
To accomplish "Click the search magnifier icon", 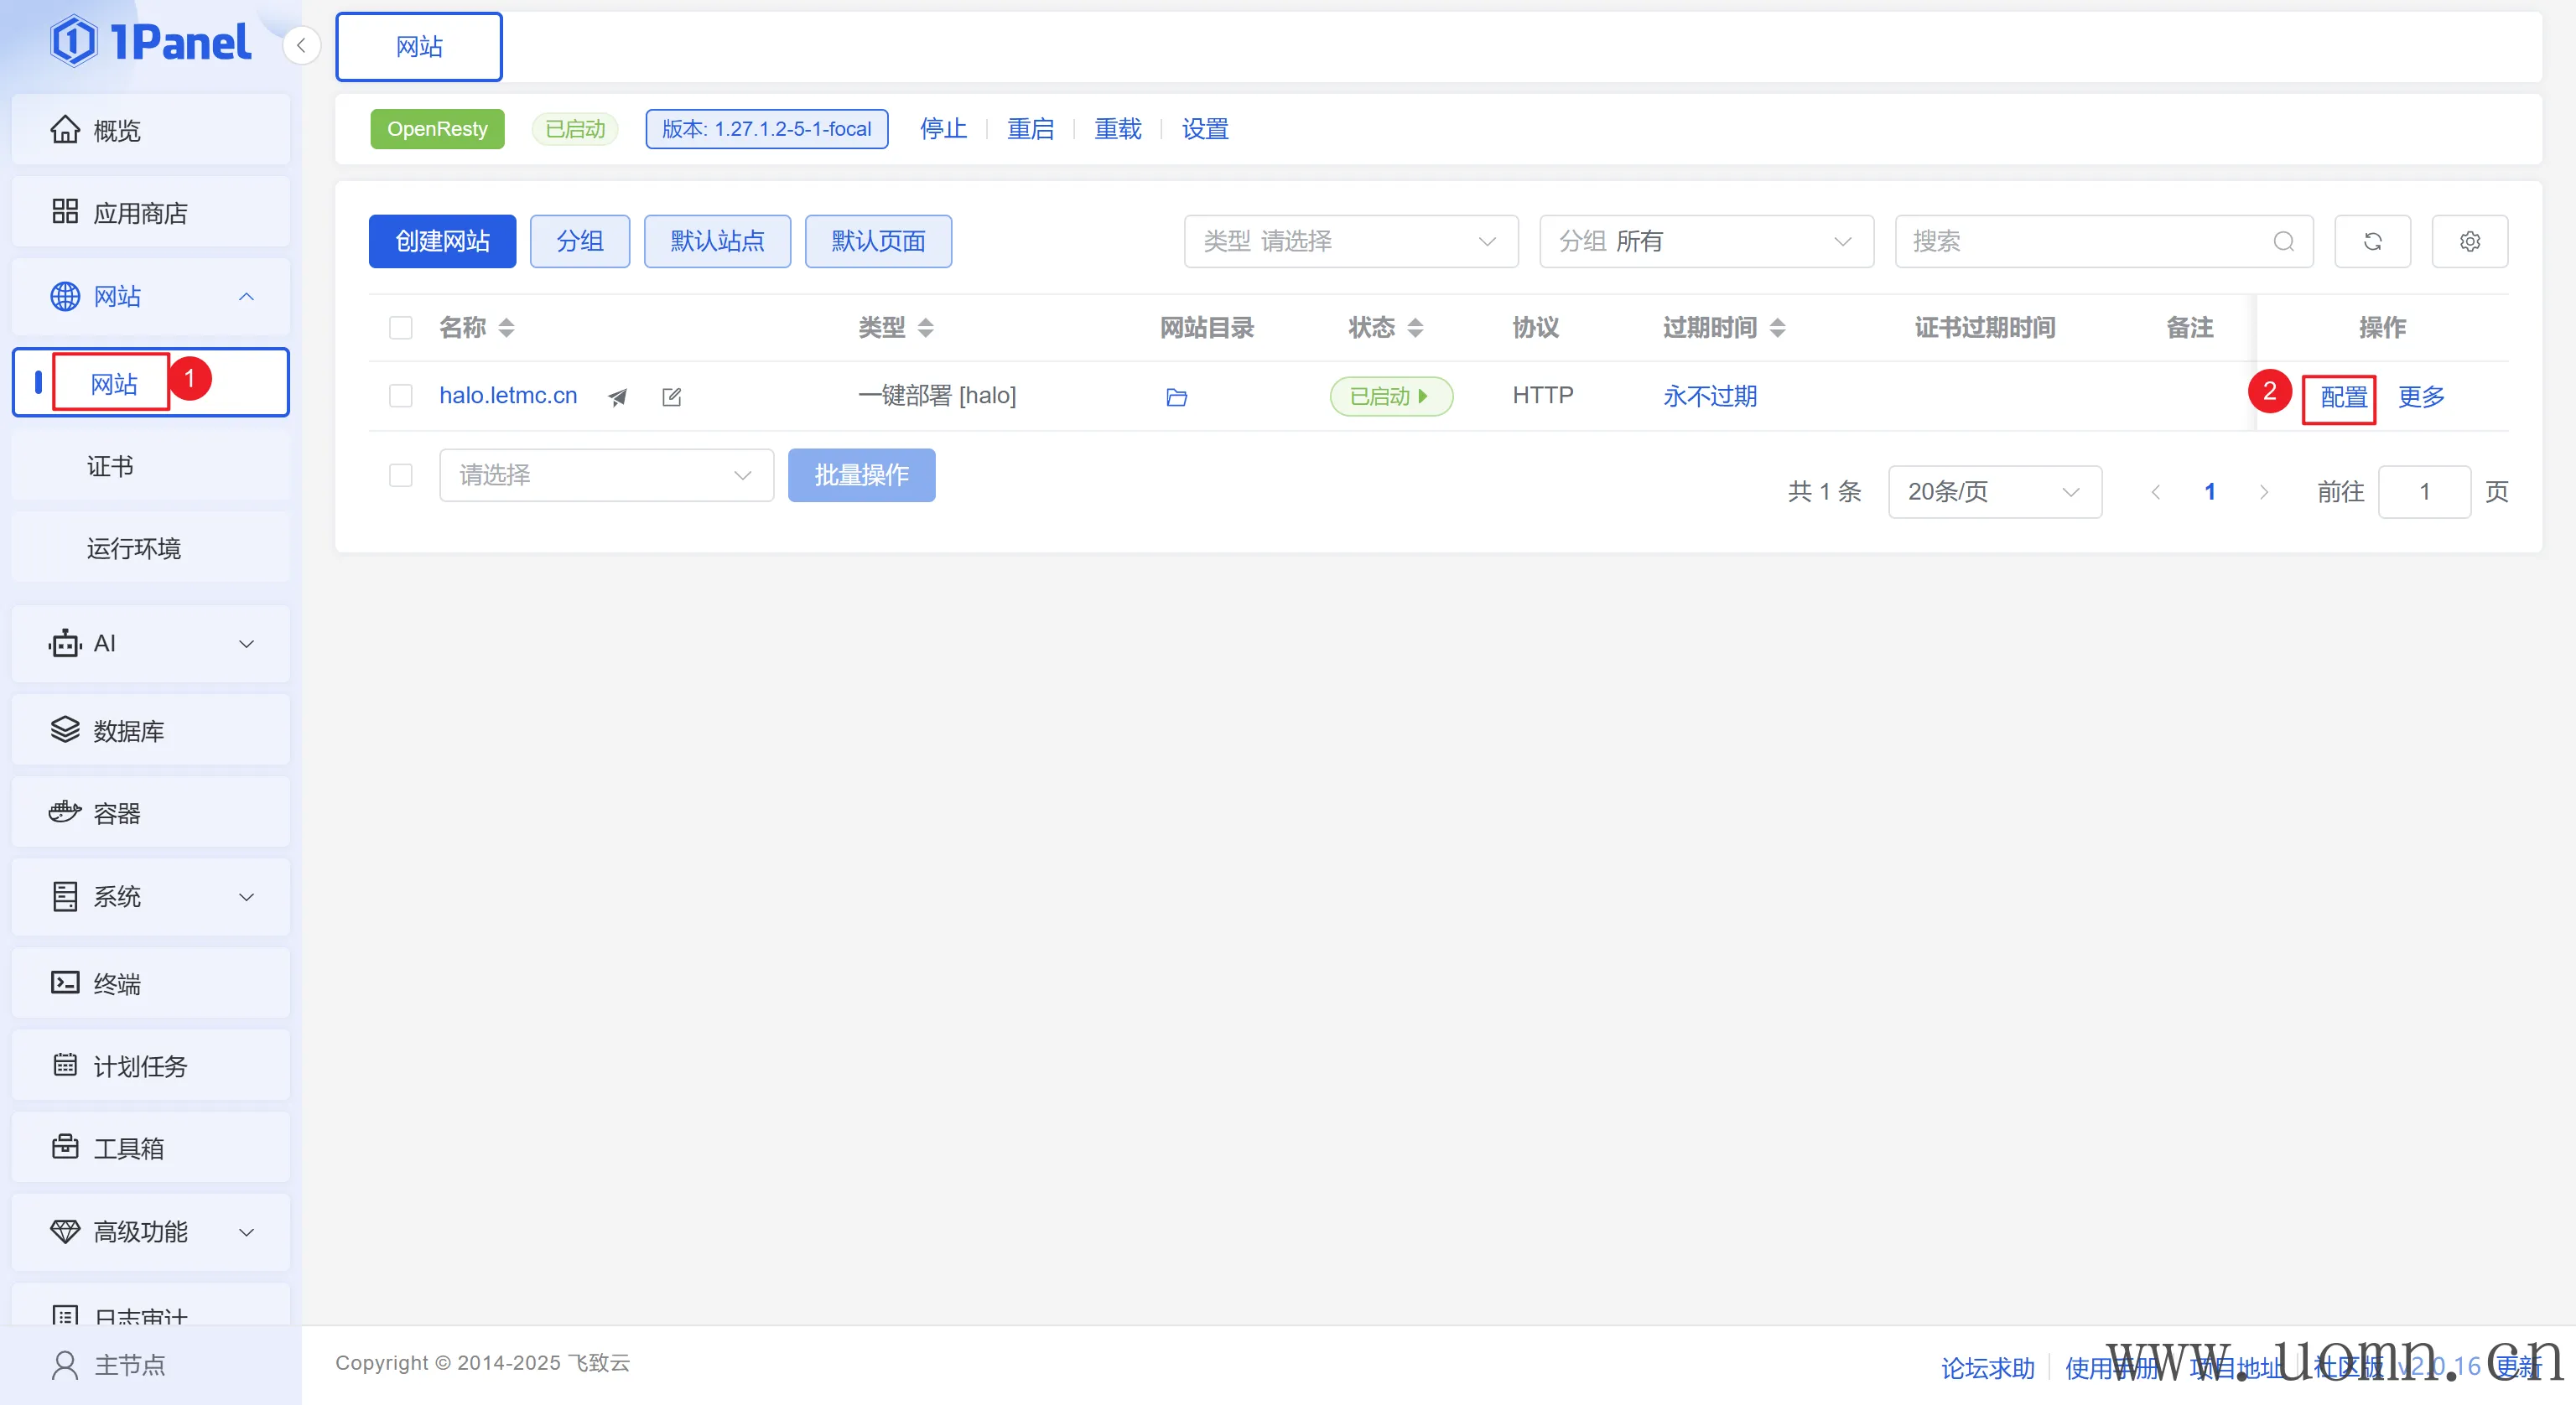I will click(2283, 241).
